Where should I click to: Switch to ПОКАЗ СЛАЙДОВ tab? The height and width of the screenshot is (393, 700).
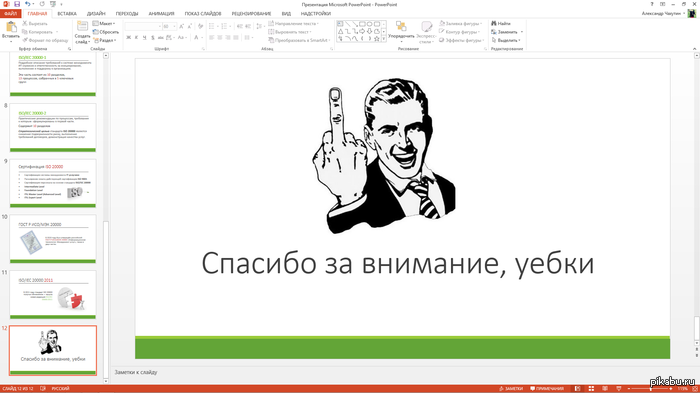[203, 13]
